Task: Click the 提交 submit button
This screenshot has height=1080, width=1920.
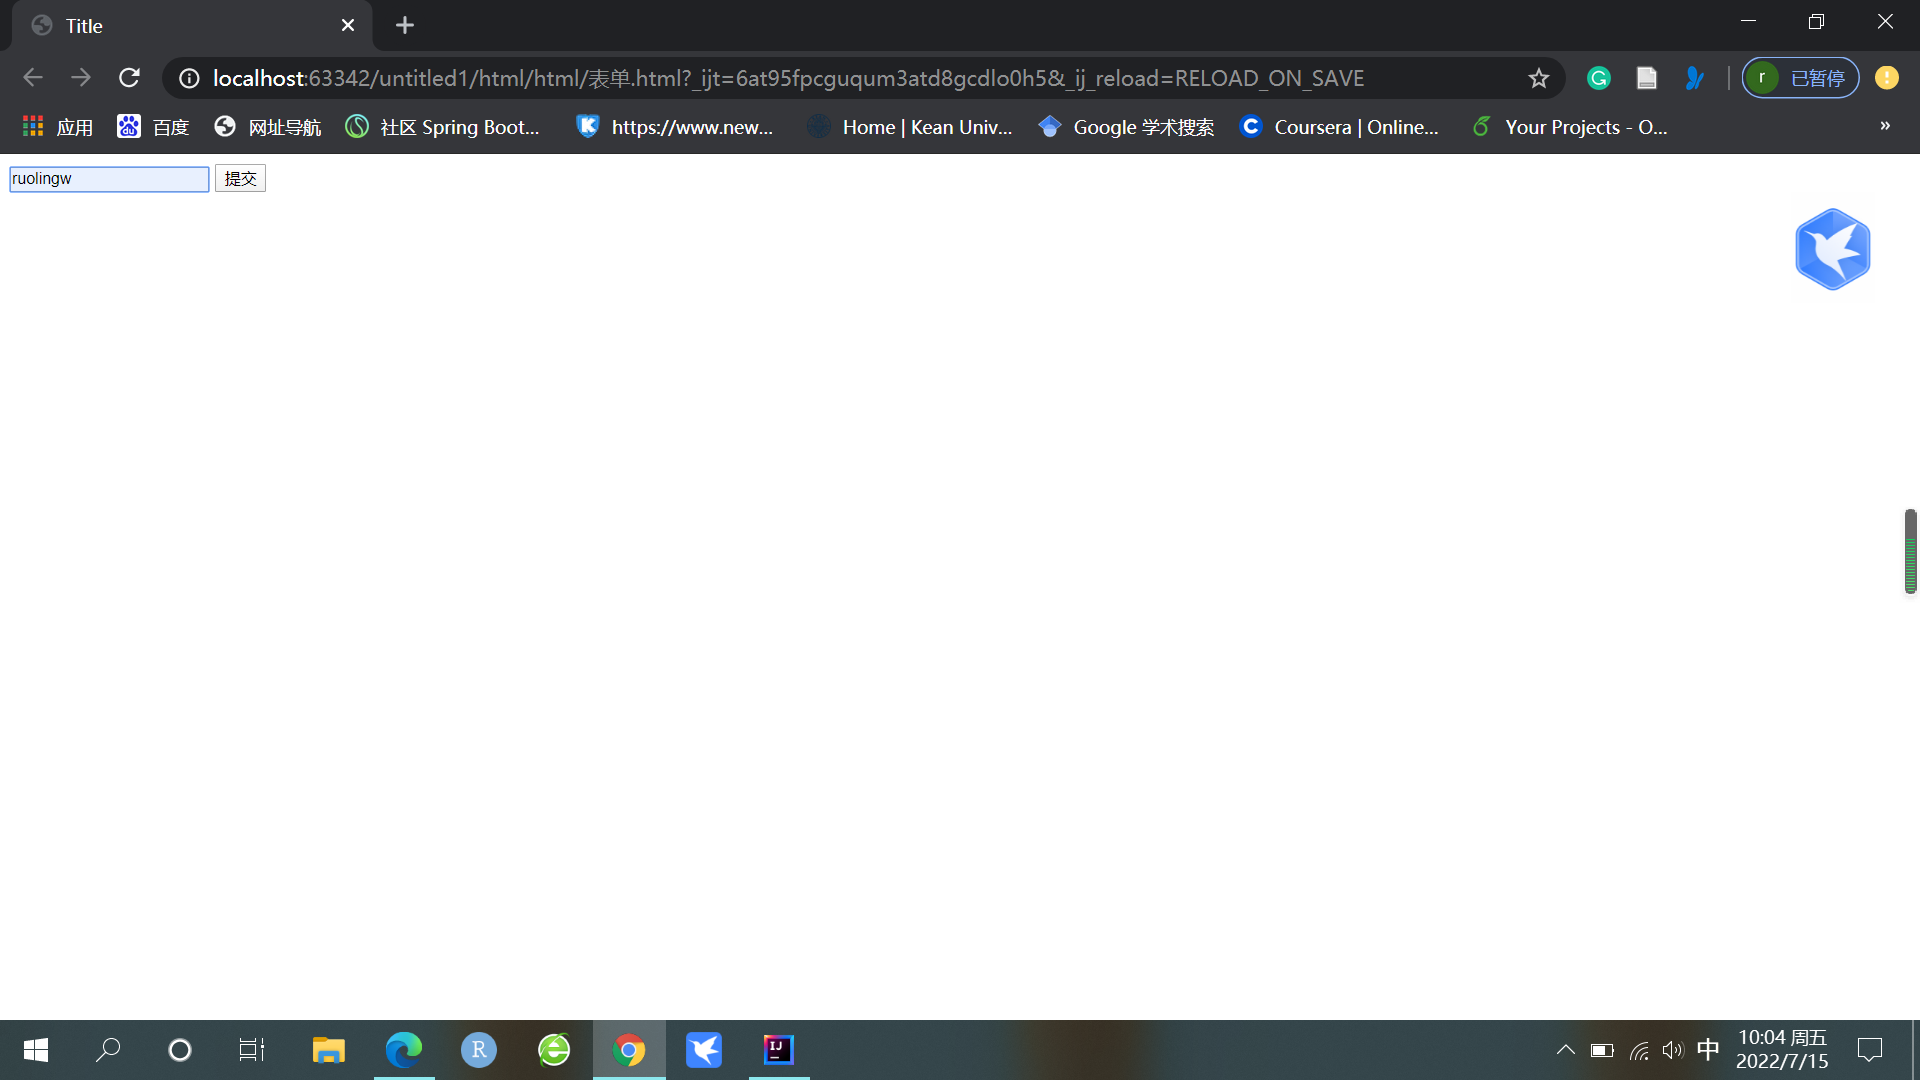Action: tap(240, 178)
